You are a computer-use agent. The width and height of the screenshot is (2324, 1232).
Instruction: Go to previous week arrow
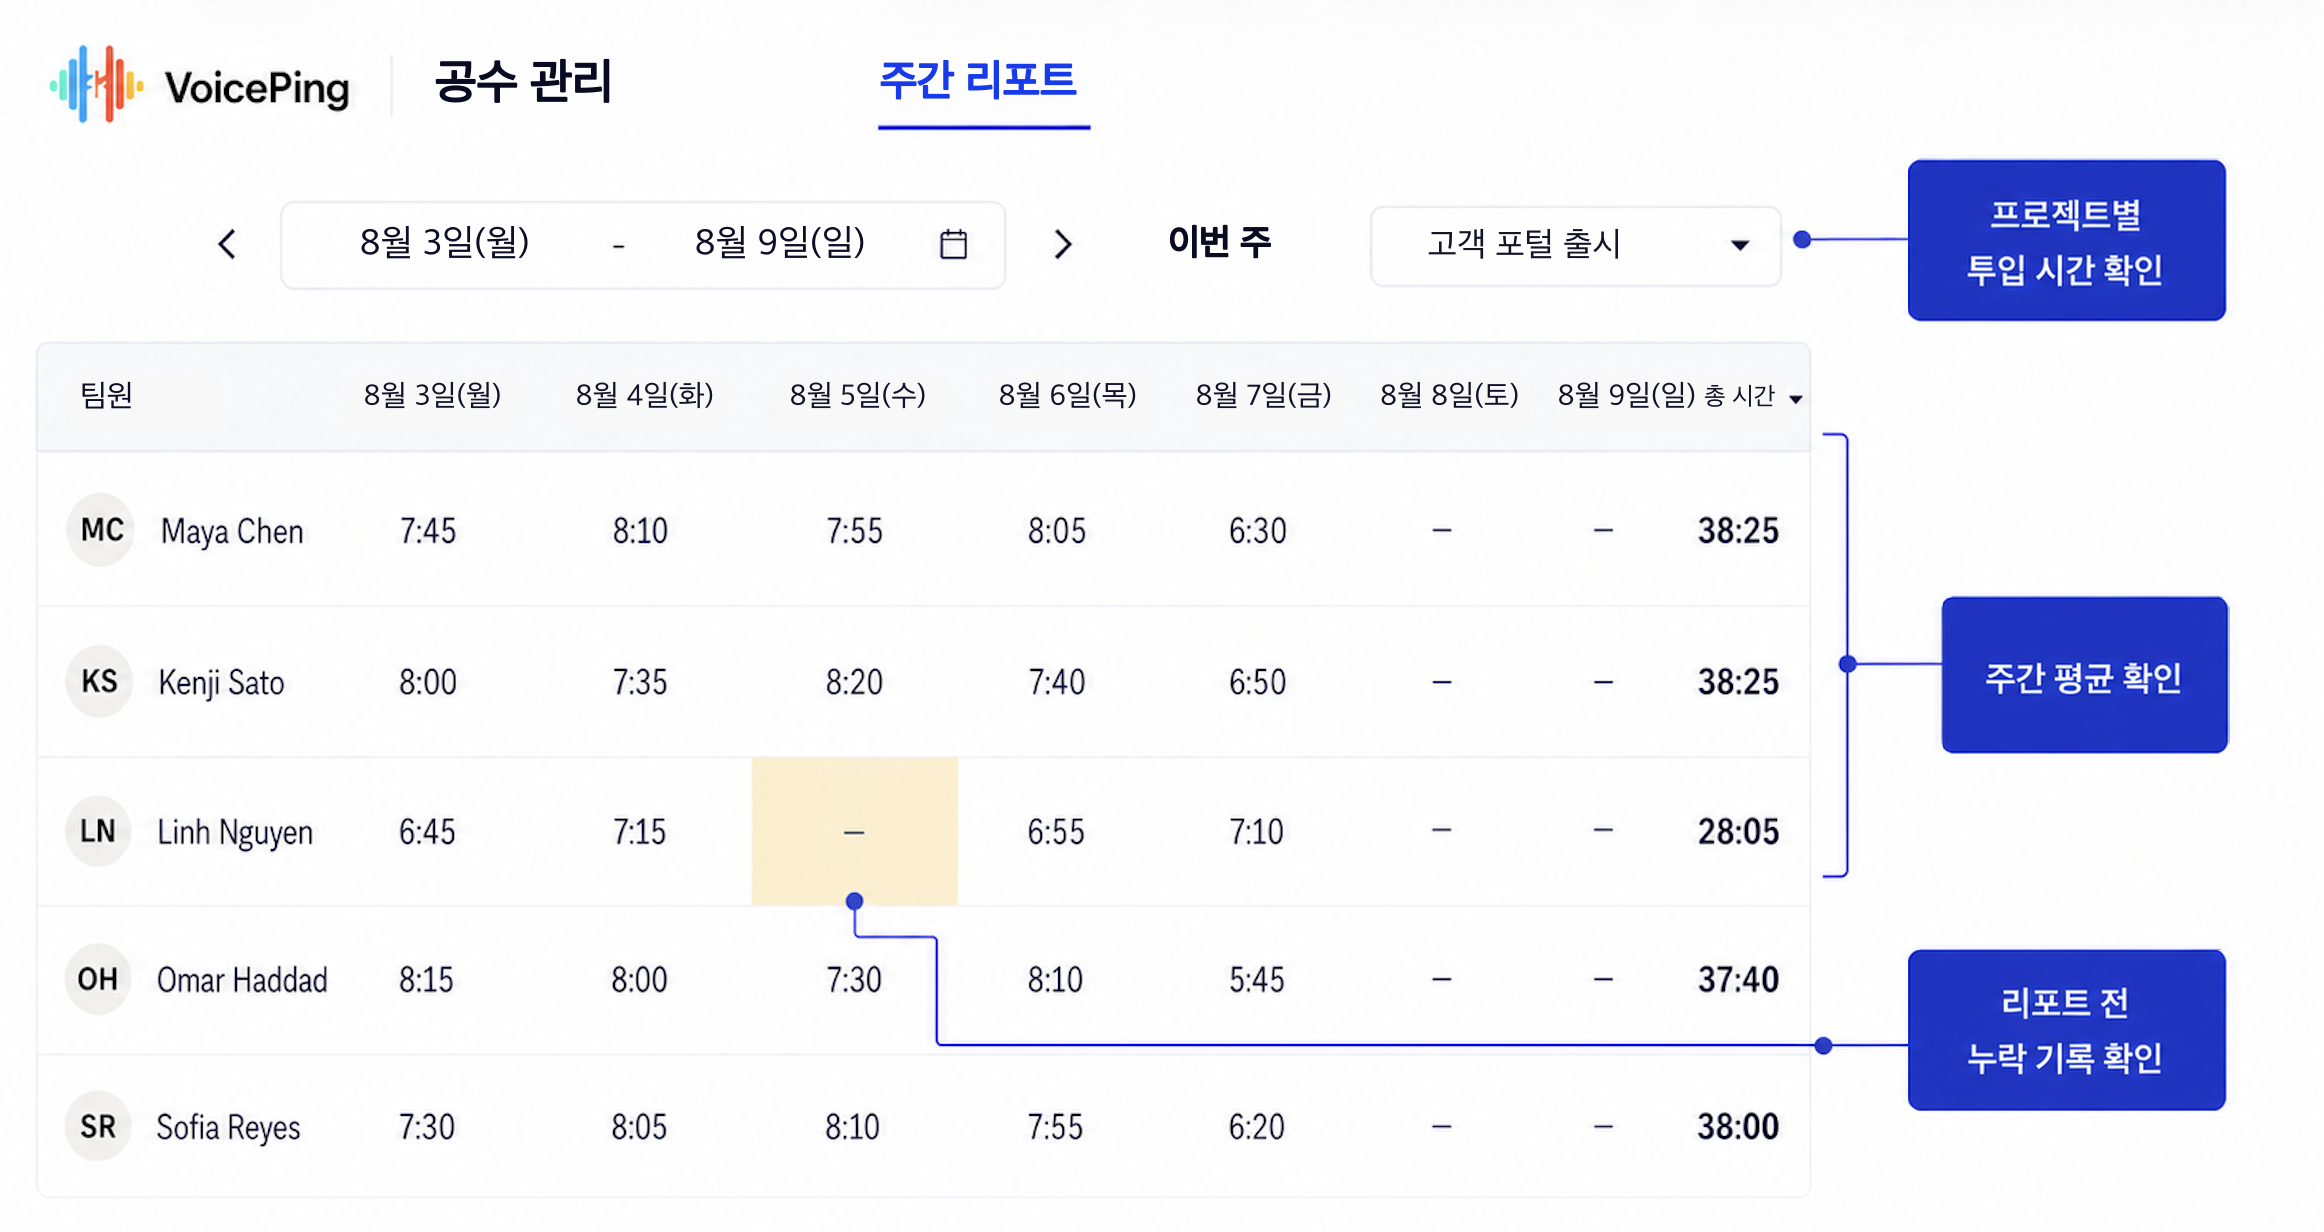click(x=228, y=244)
